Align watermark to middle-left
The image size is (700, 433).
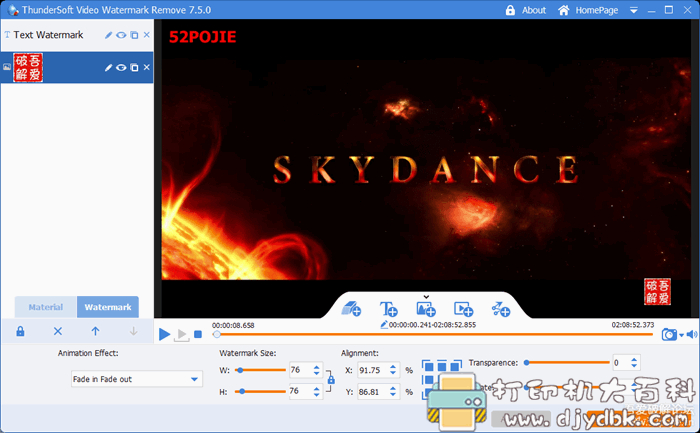(x=429, y=379)
